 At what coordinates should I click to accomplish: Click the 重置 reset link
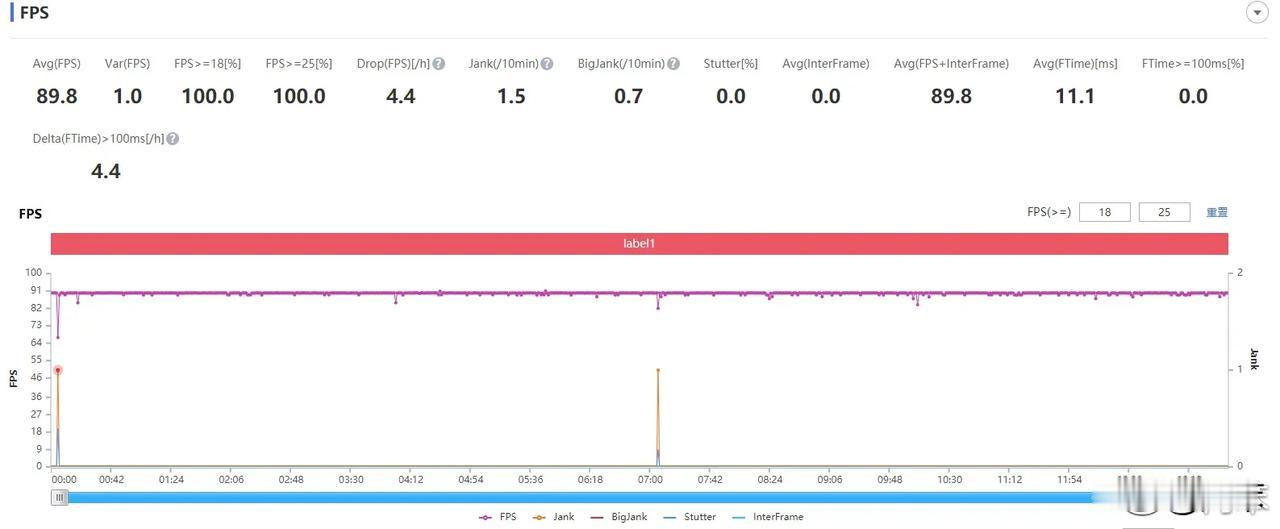(1217, 212)
